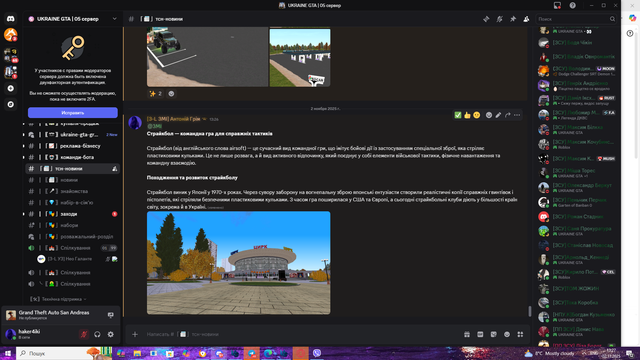React with the green checkmark emoji
The height and width of the screenshot is (360, 640).
458,115
